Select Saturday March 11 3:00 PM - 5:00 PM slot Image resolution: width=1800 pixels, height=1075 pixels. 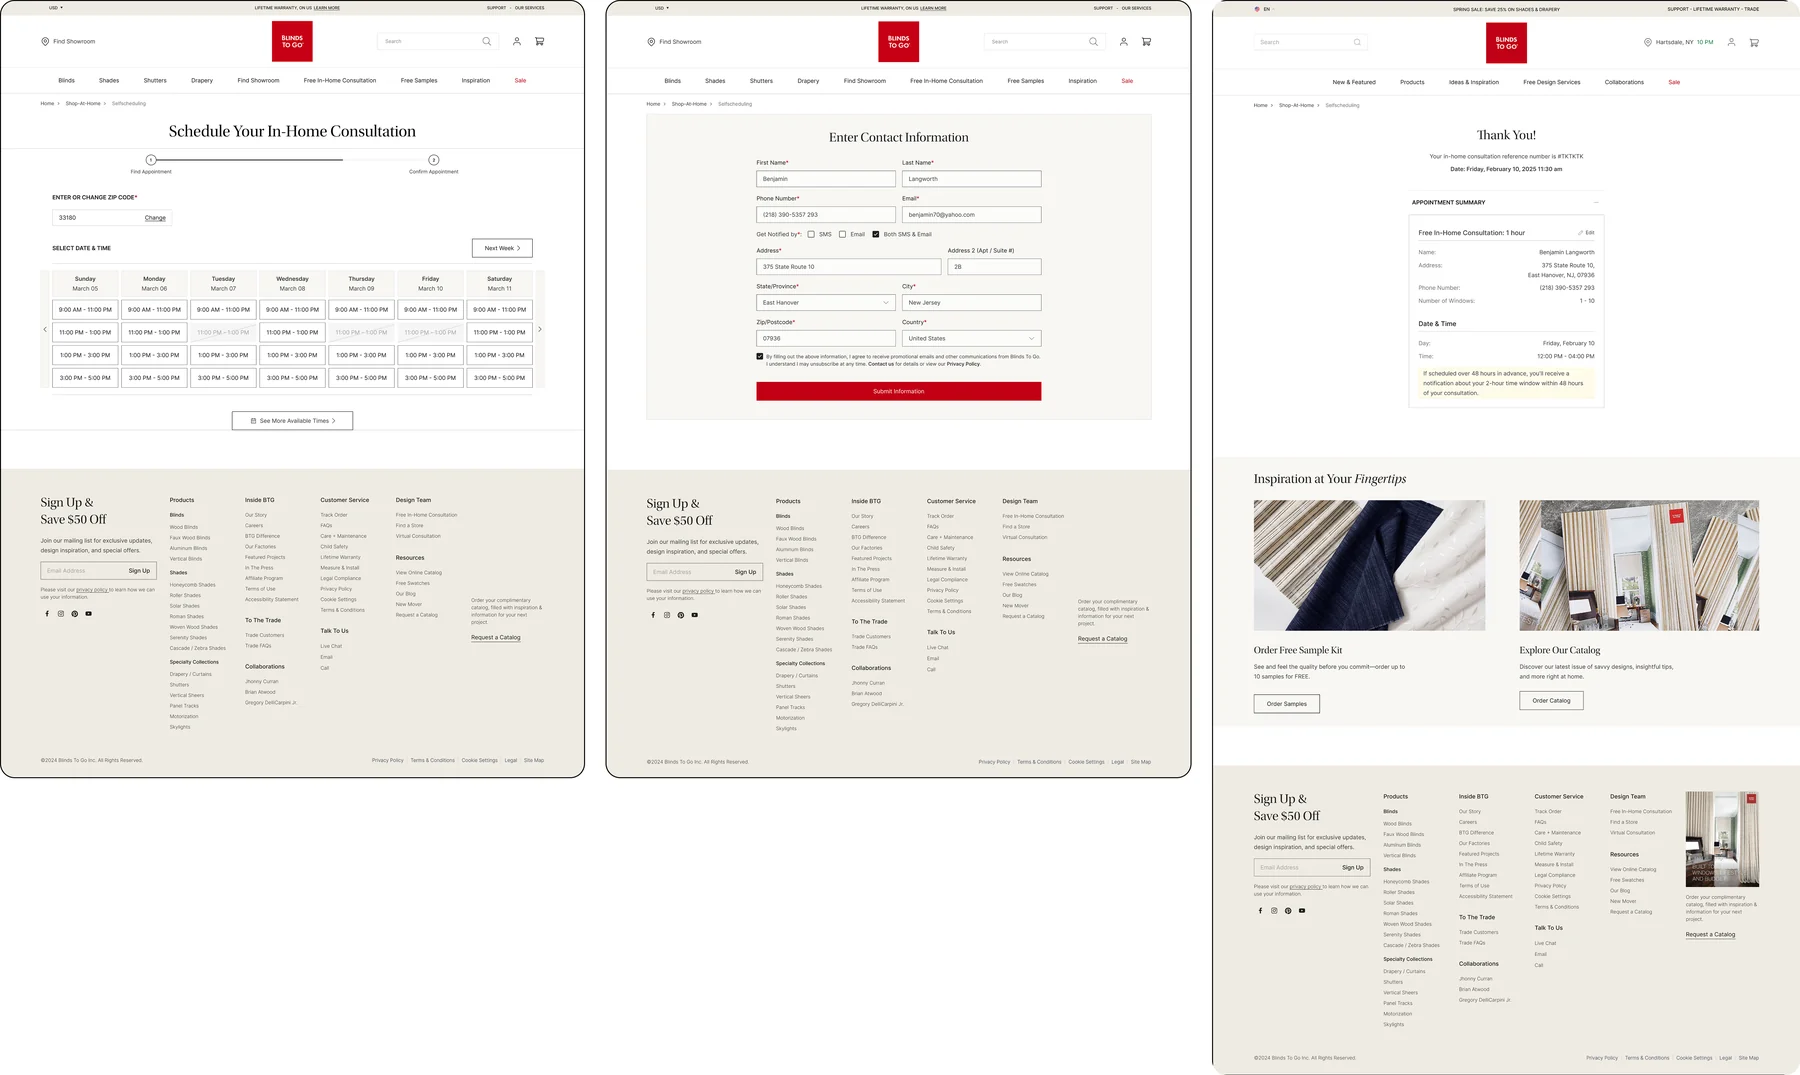point(499,378)
